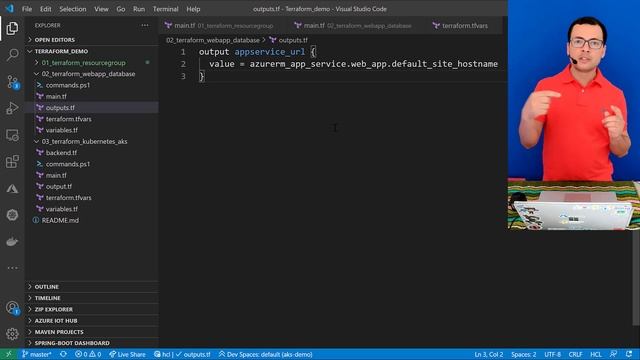Click the master branch indicator
Image resolution: width=640 pixels, height=360 pixels.
(x=37, y=354)
